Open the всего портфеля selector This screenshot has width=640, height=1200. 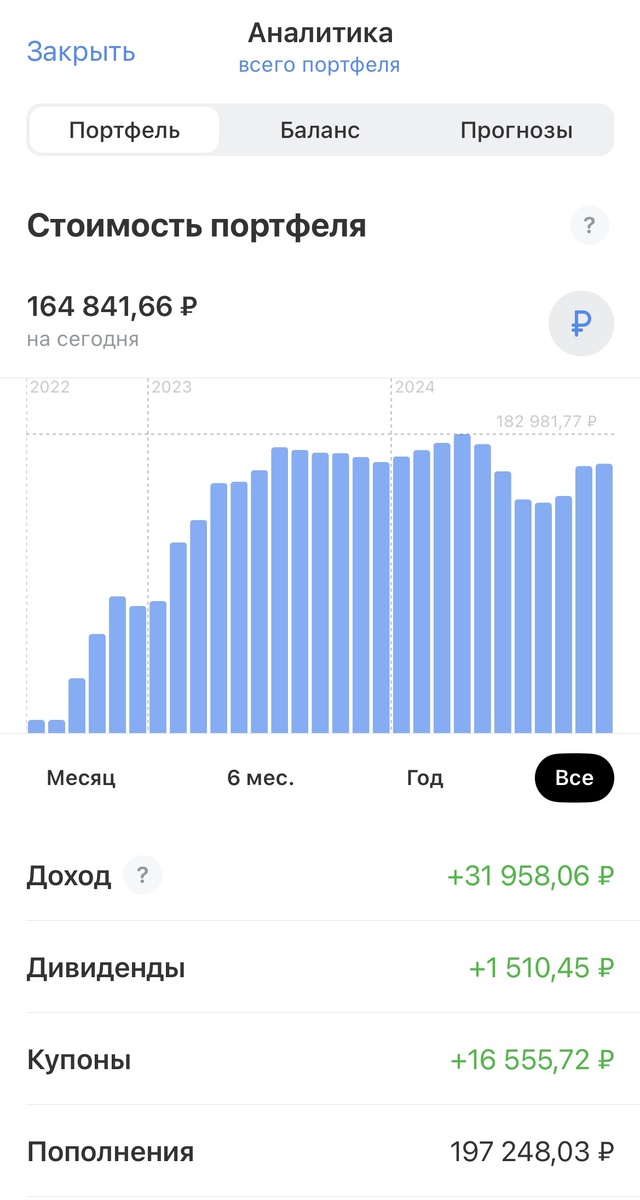pyautogui.click(x=321, y=64)
